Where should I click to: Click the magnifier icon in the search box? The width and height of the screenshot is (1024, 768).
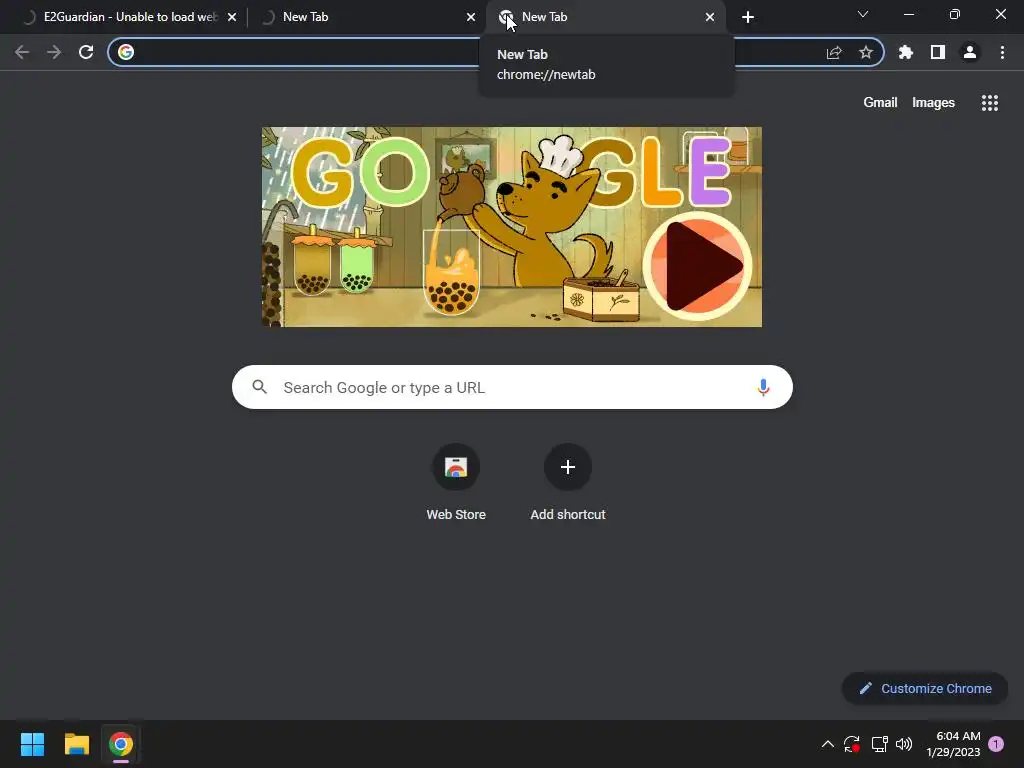coord(259,387)
